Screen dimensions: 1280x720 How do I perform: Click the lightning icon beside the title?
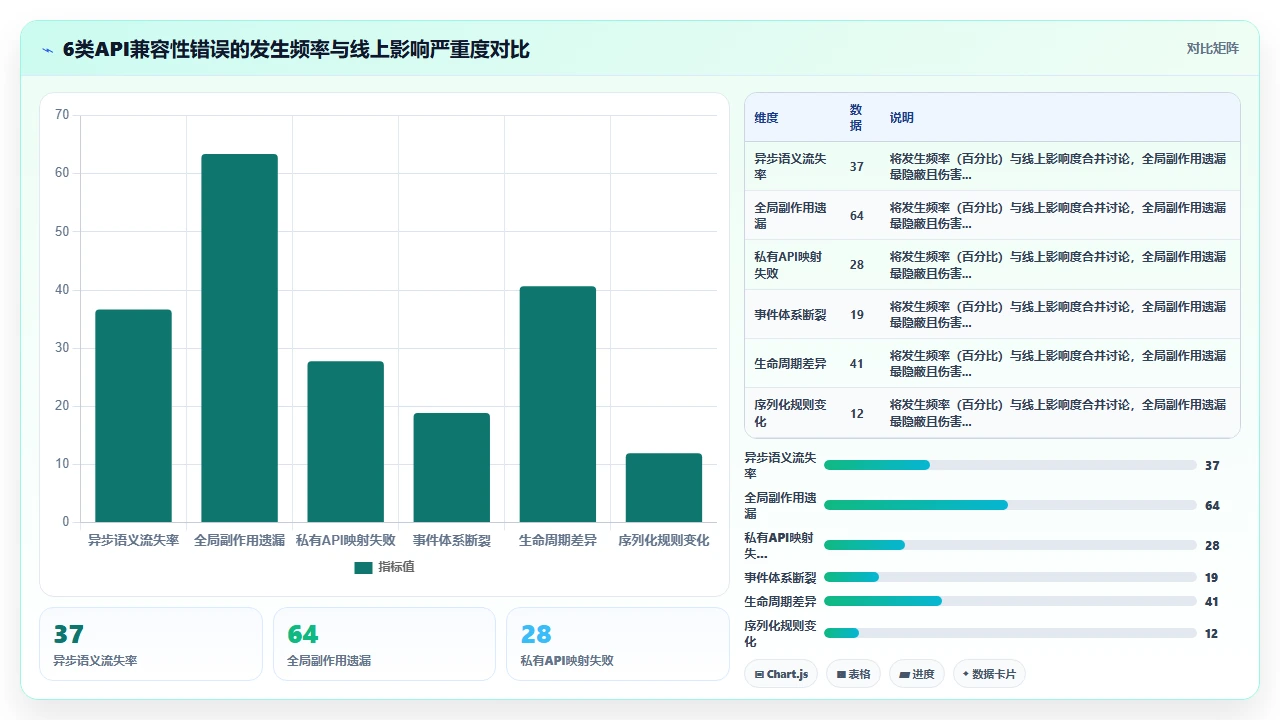pyautogui.click(x=48, y=49)
